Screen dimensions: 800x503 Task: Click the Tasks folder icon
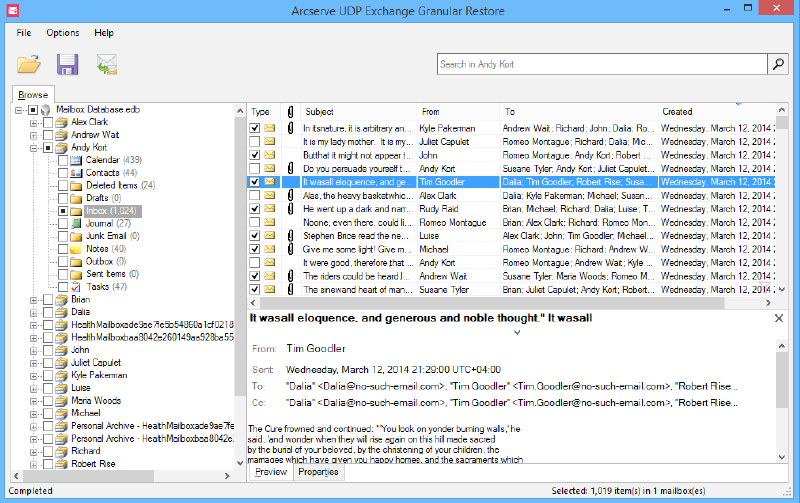point(76,287)
